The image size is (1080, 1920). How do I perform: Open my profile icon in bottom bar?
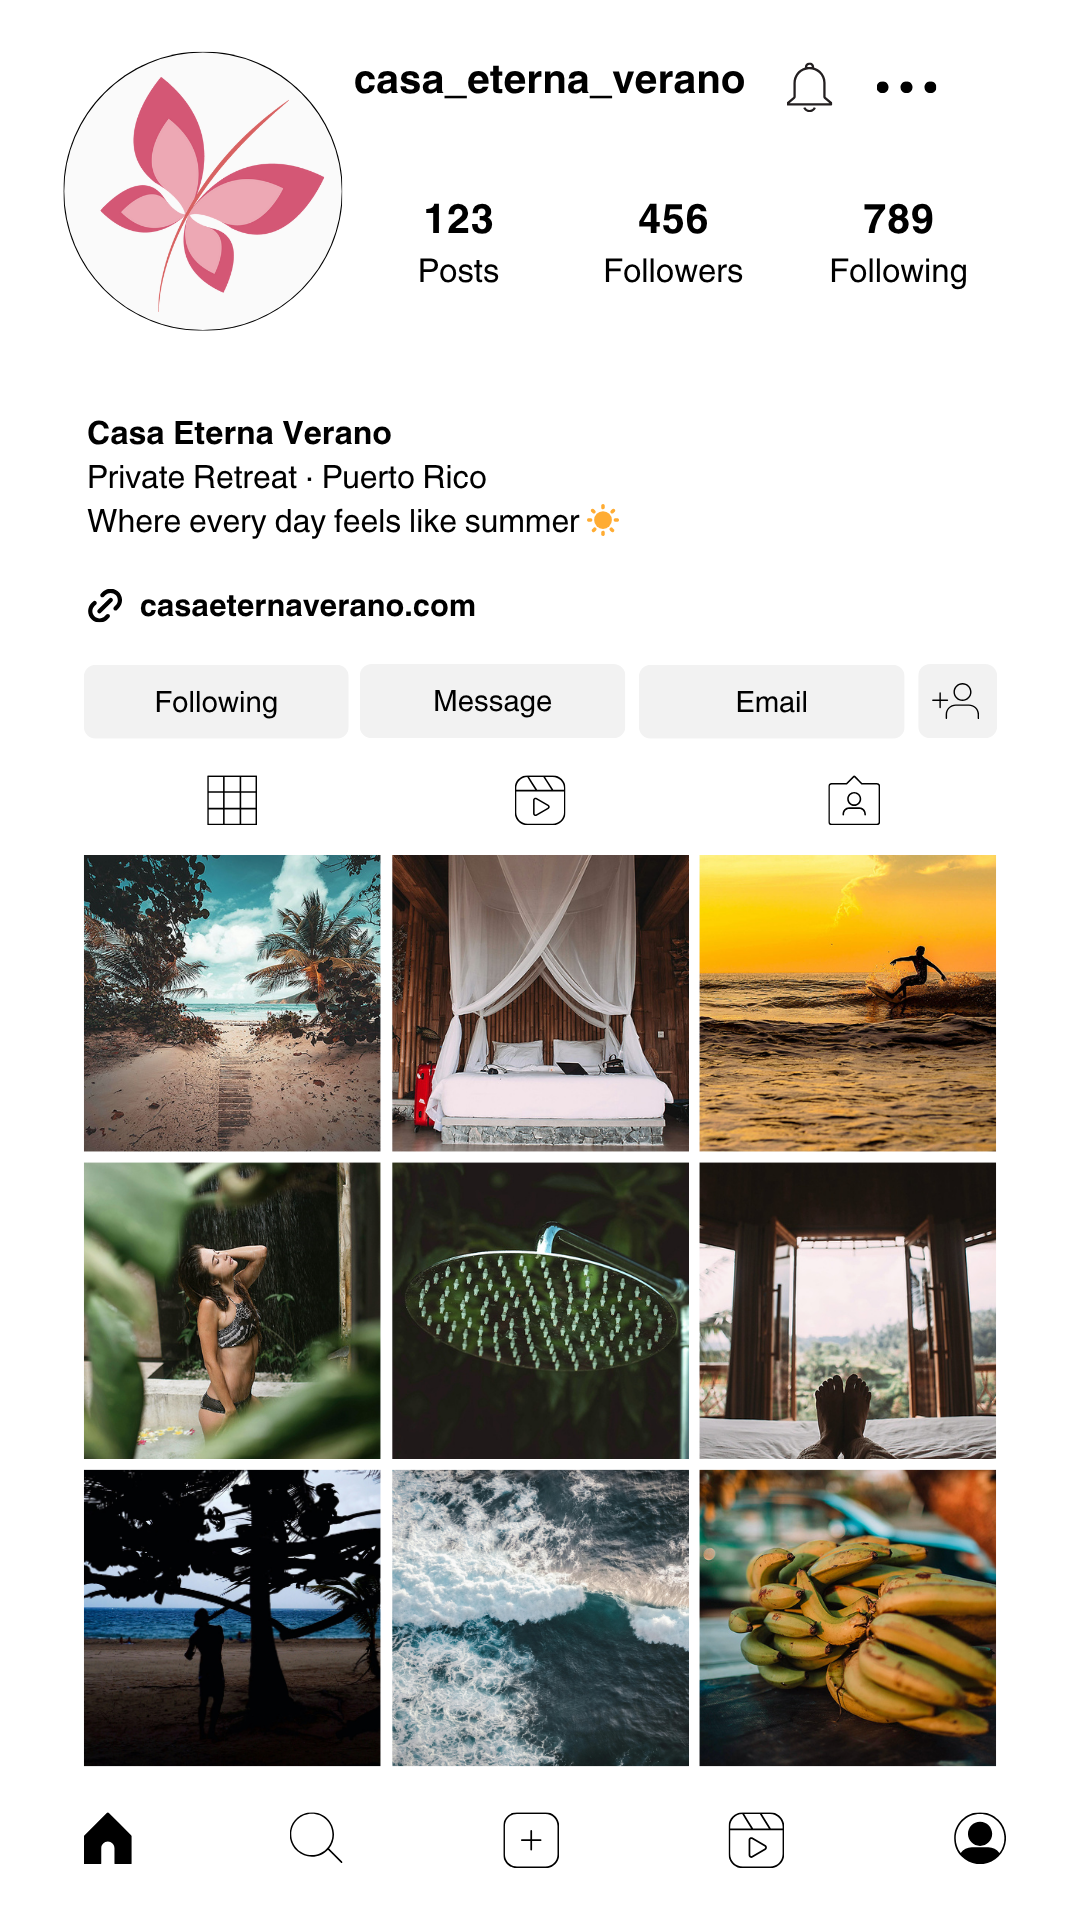(x=980, y=1838)
